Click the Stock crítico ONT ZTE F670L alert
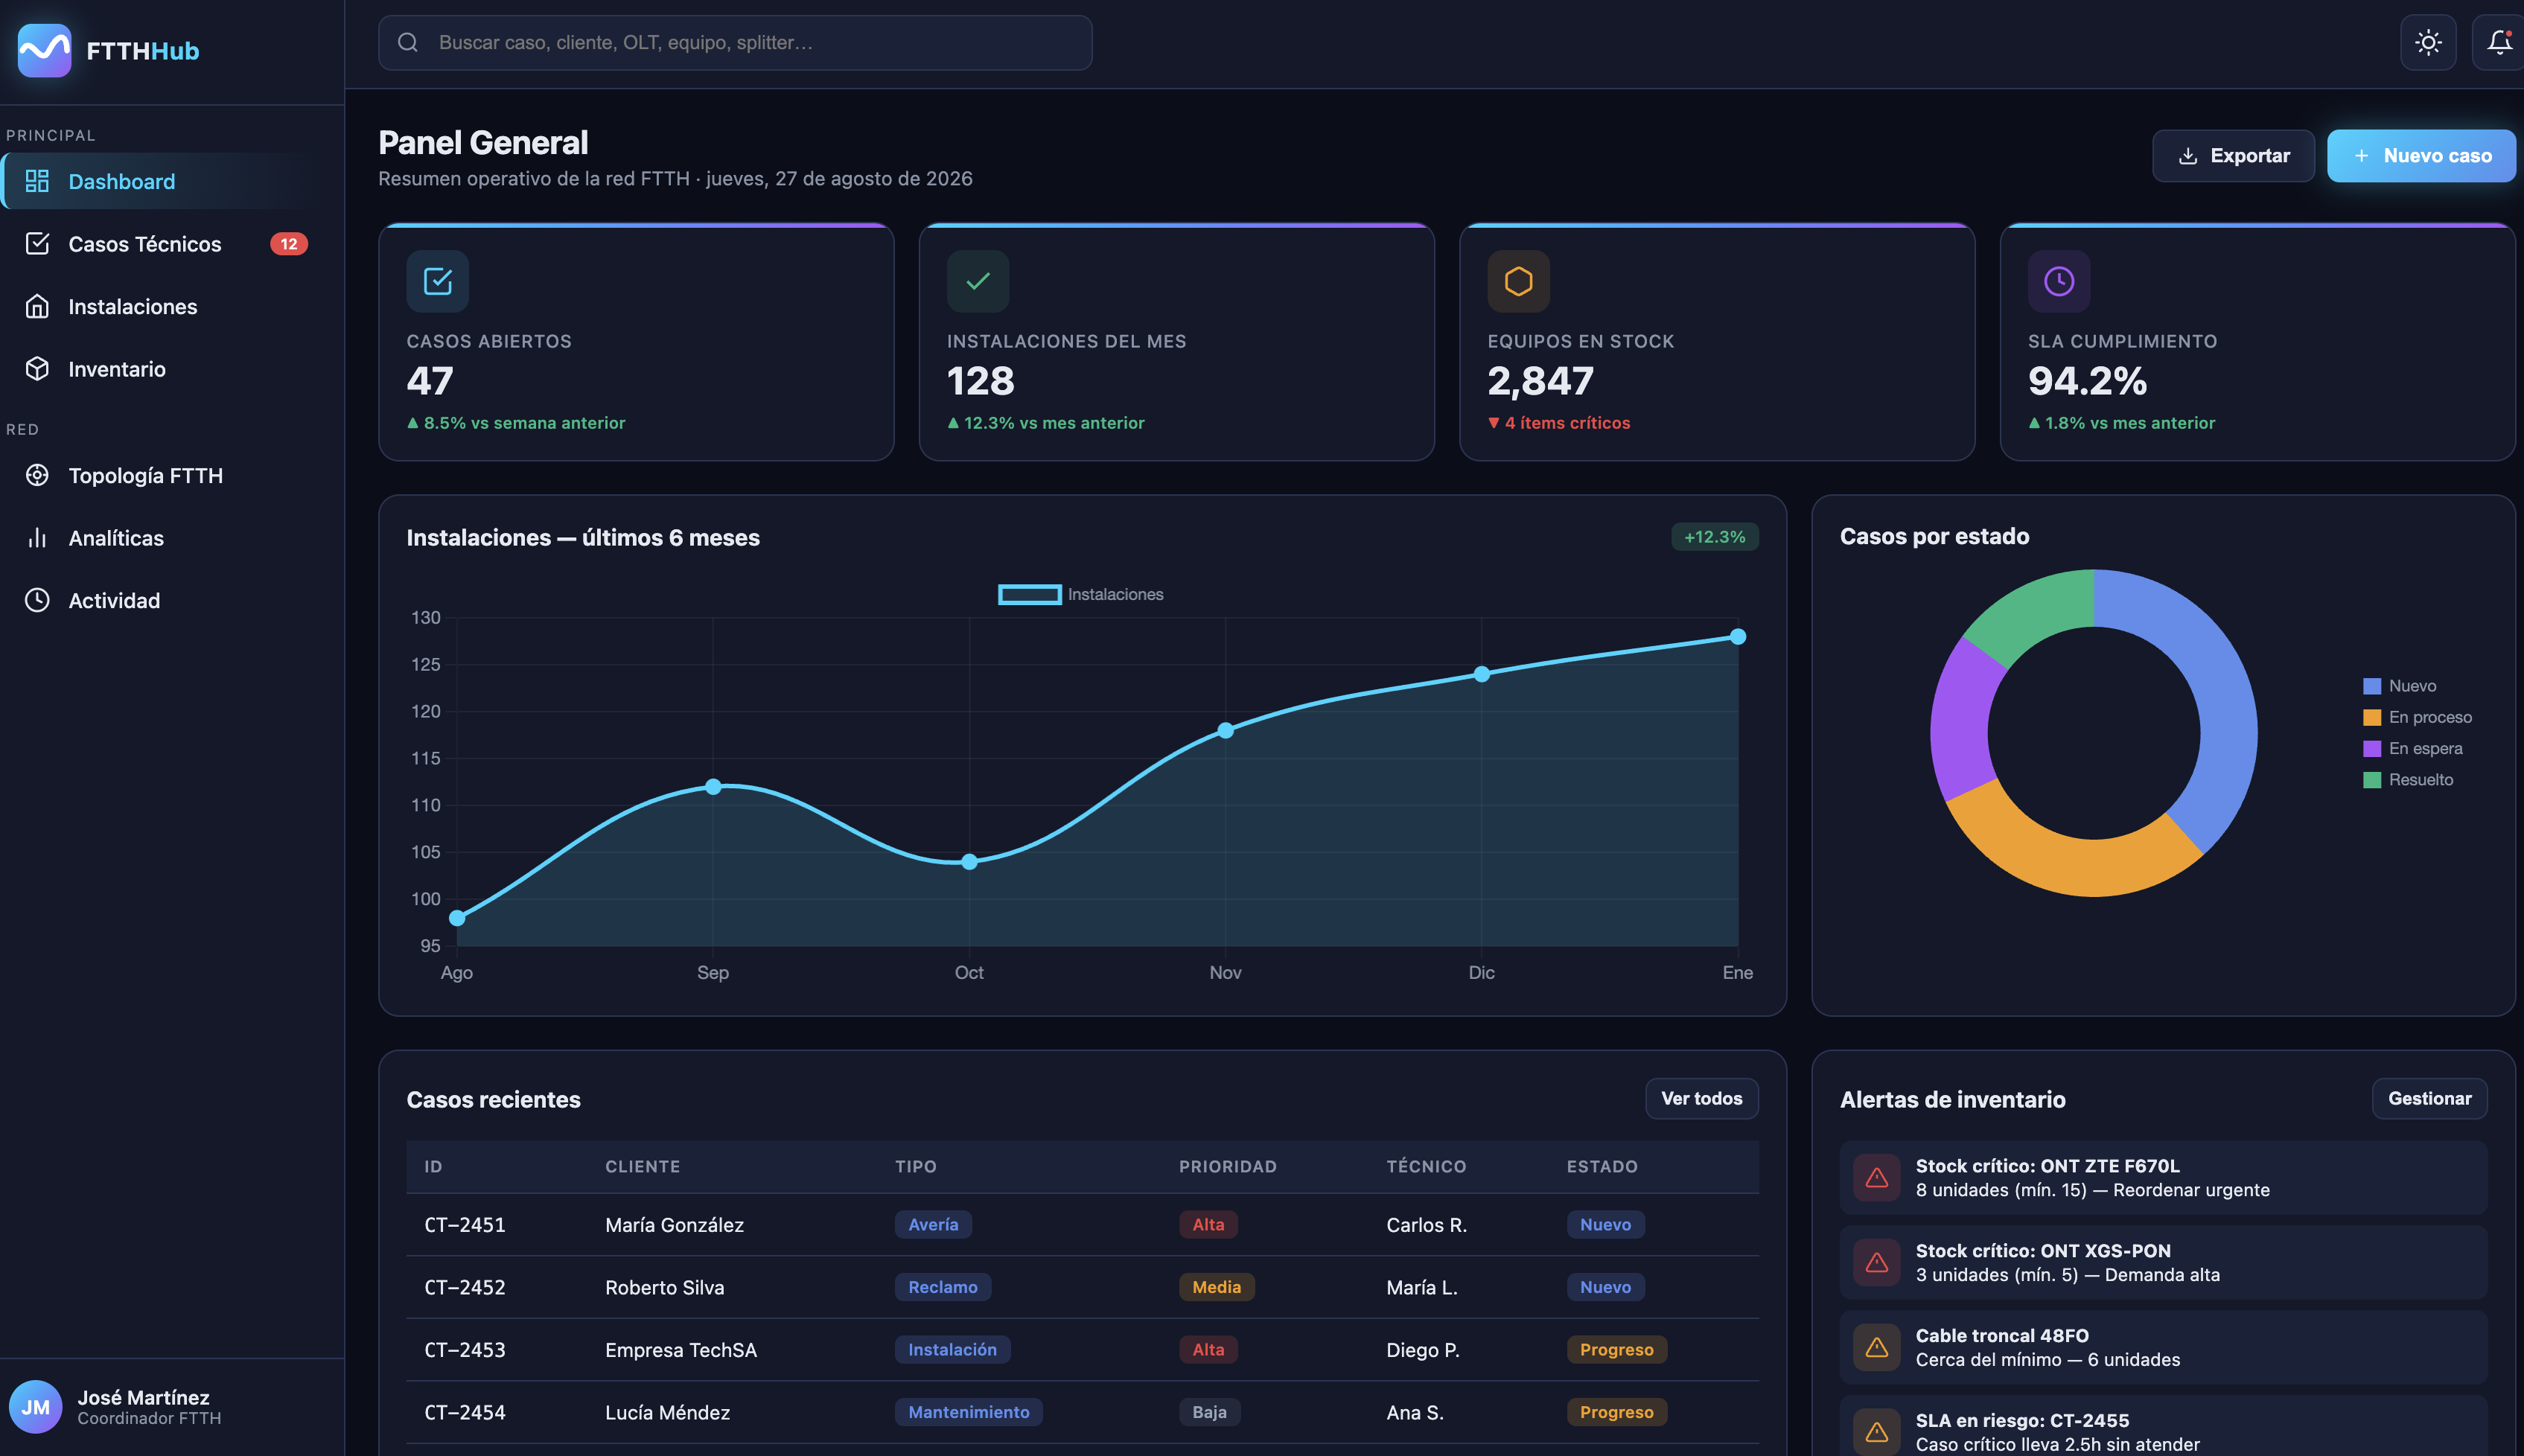 2163,1177
